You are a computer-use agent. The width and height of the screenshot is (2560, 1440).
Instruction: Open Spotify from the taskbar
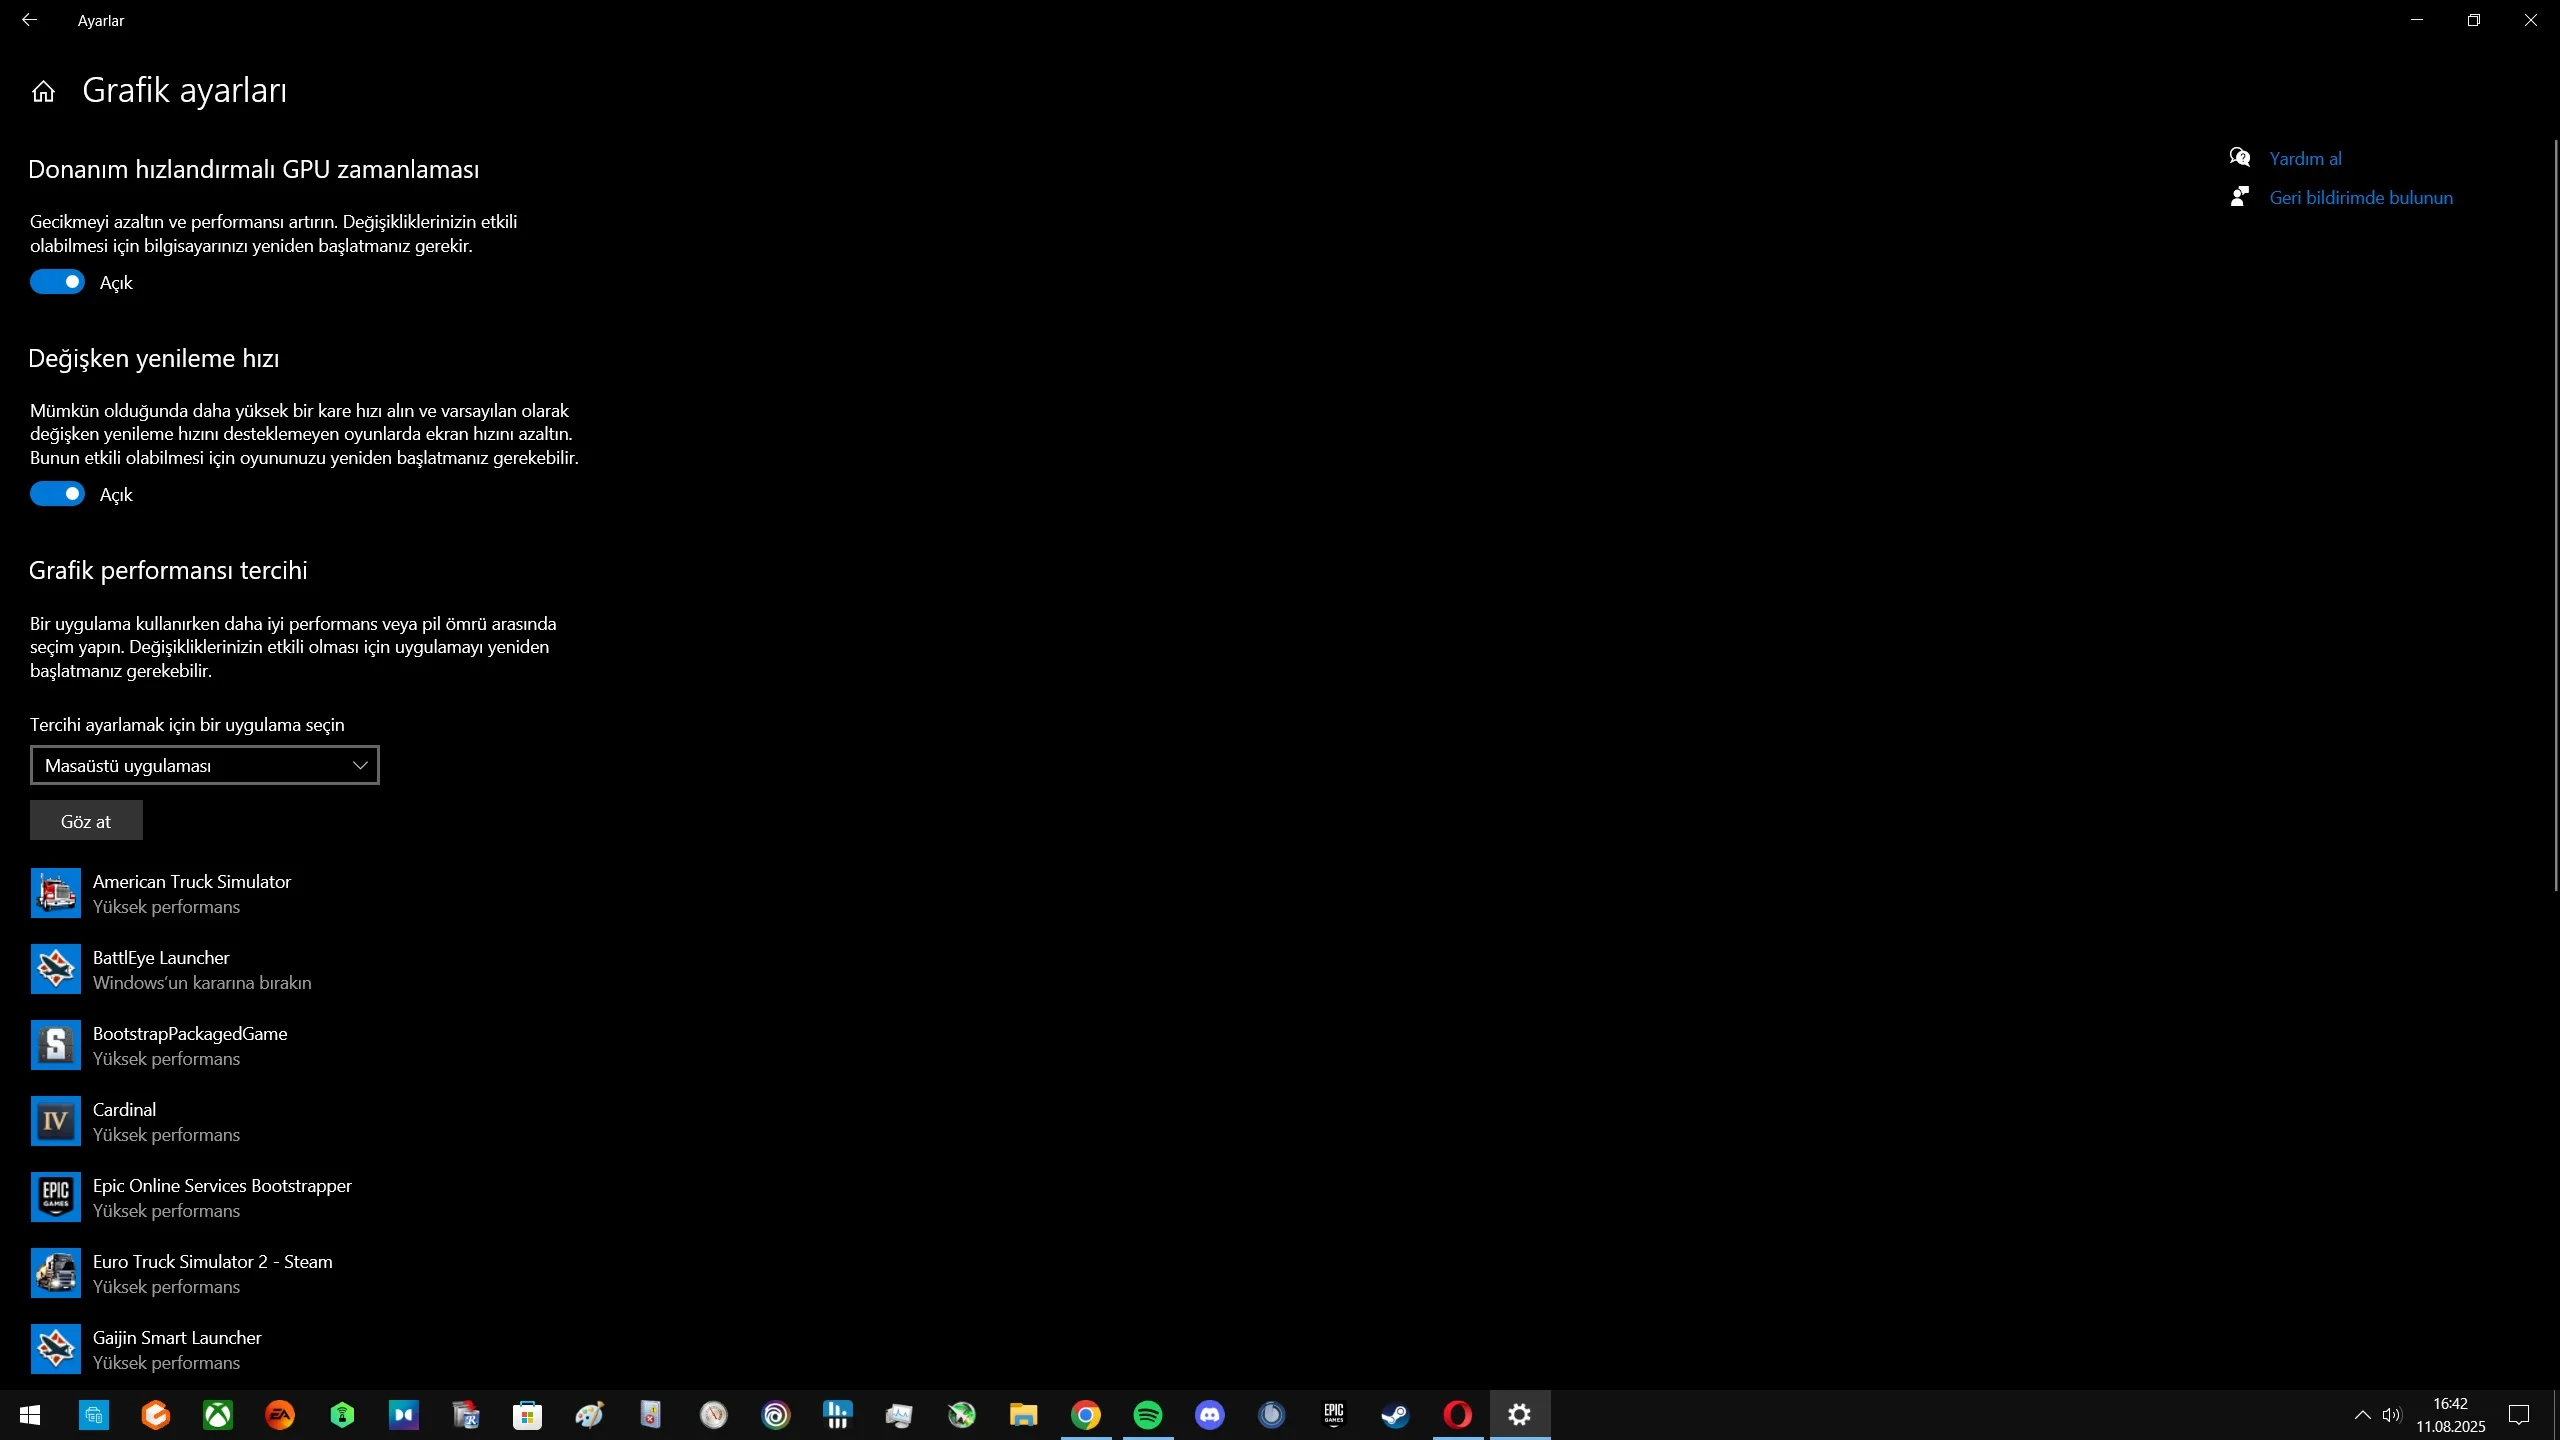[1147, 1415]
